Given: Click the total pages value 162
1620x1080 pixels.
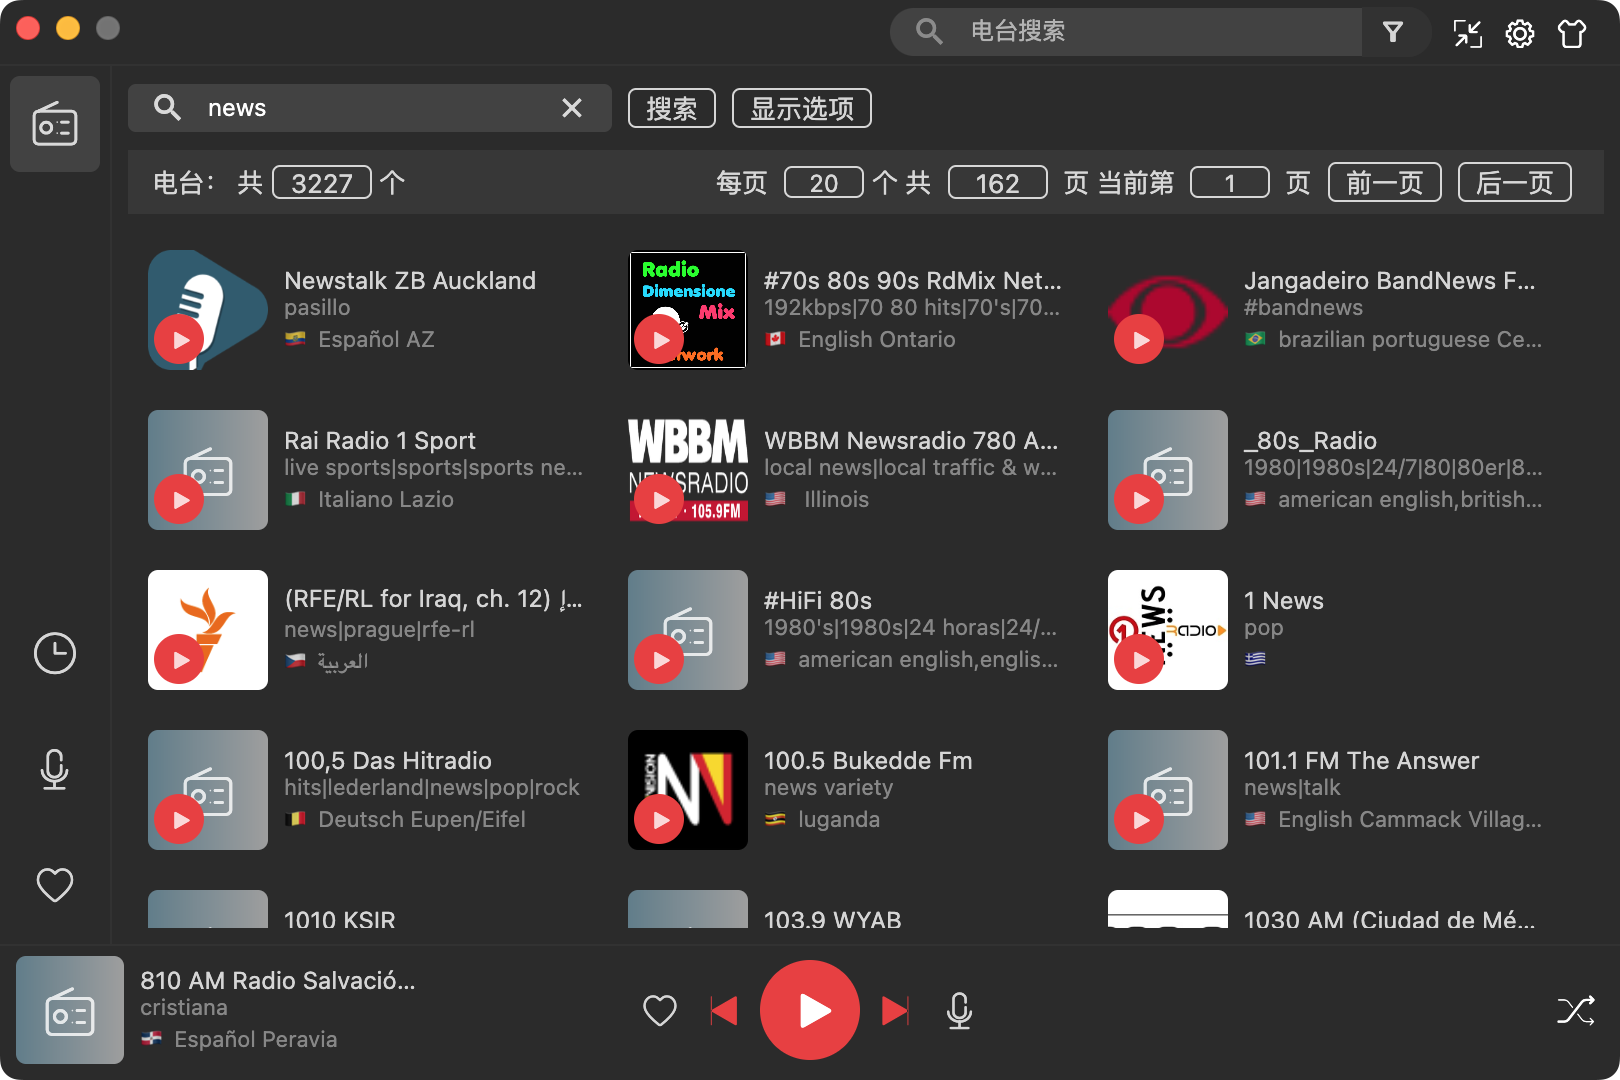Looking at the screenshot, I should point(998,183).
